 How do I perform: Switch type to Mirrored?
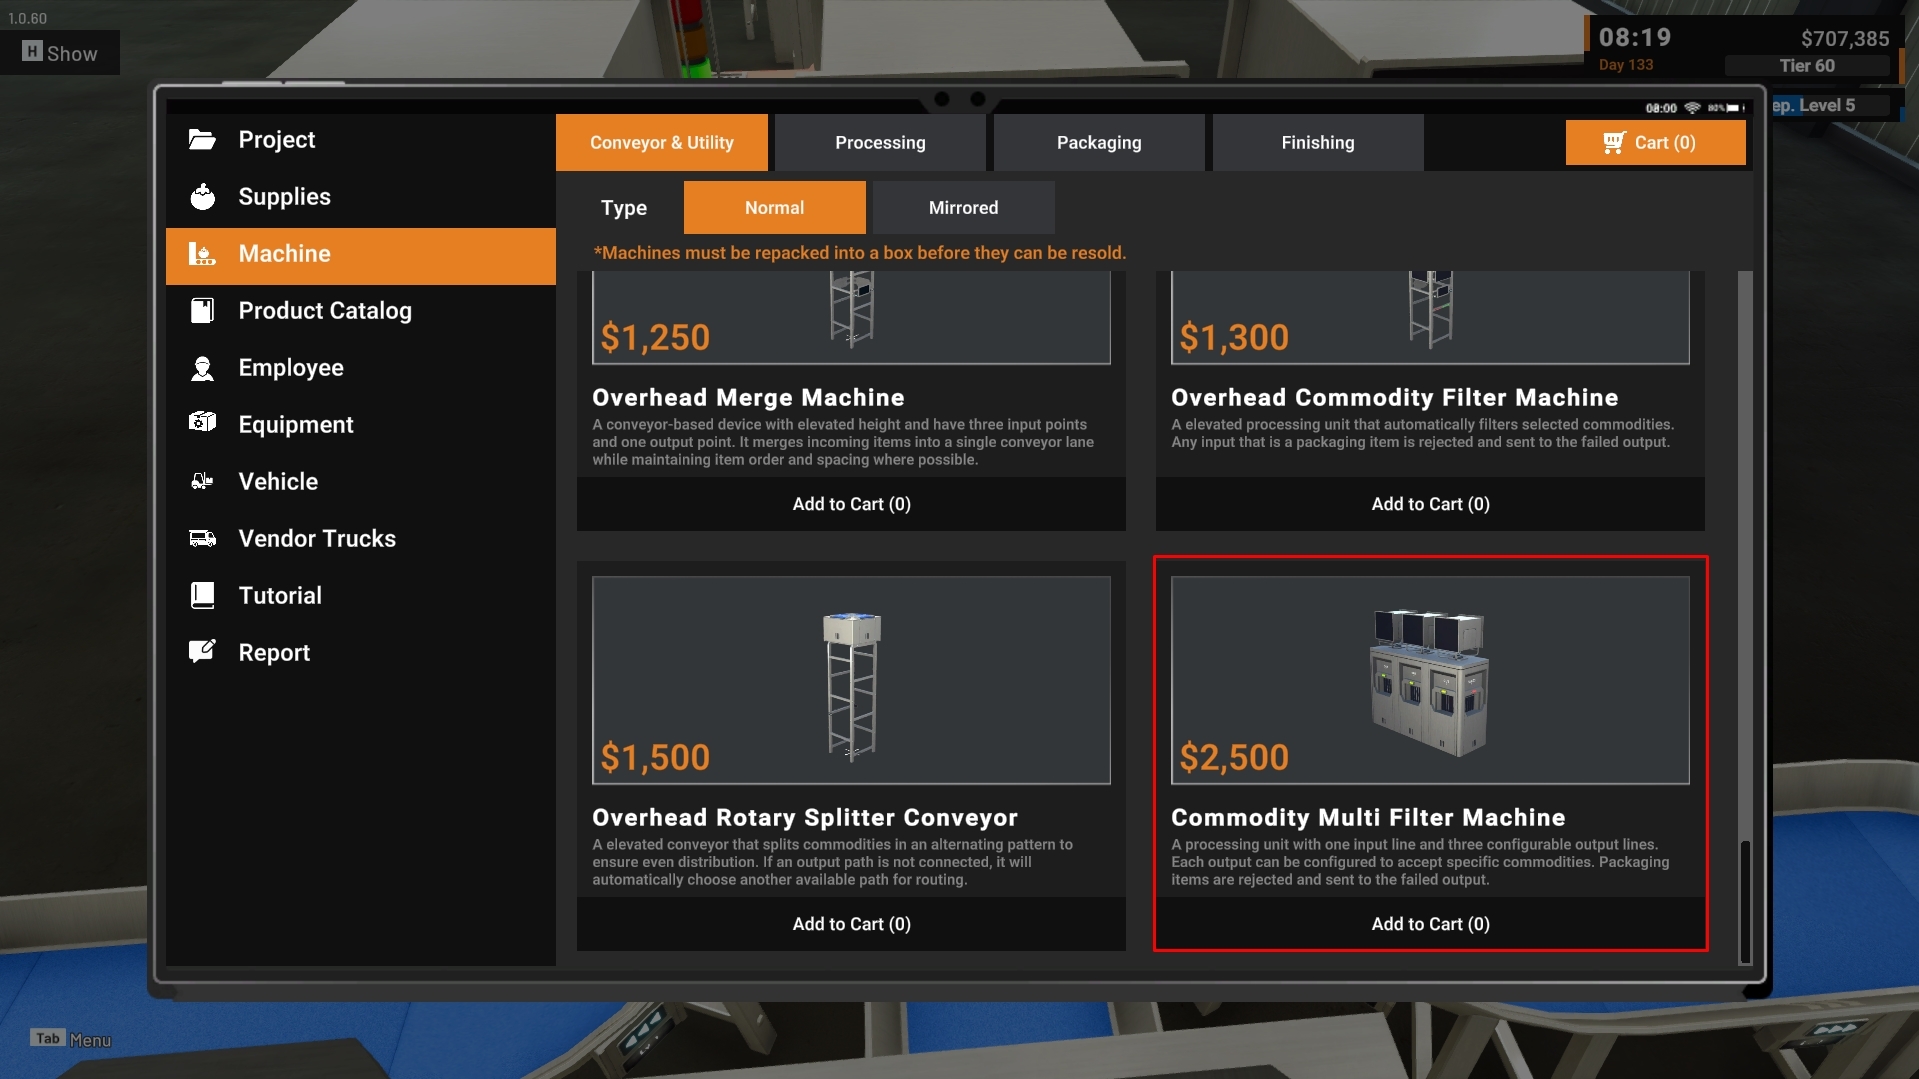[x=963, y=208]
